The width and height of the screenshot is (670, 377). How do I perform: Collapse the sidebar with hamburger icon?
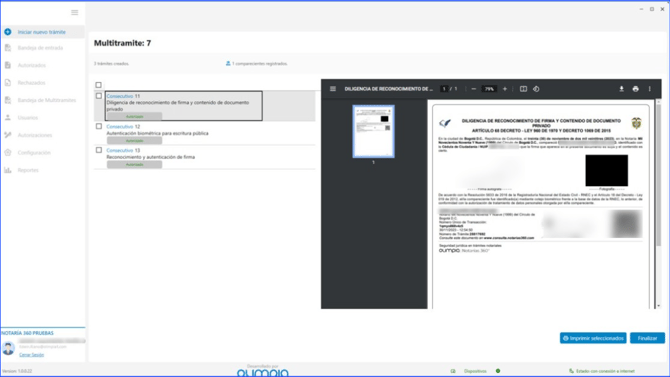74,12
